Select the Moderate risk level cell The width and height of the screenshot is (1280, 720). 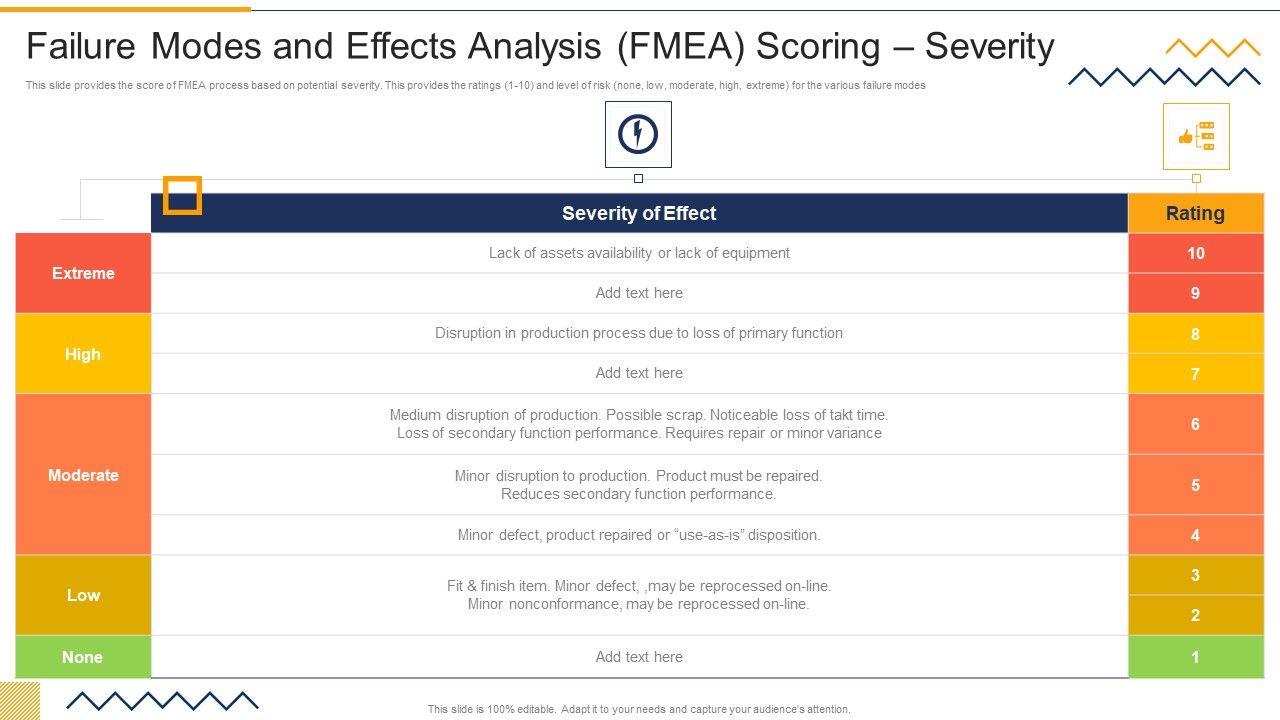coord(83,475)
